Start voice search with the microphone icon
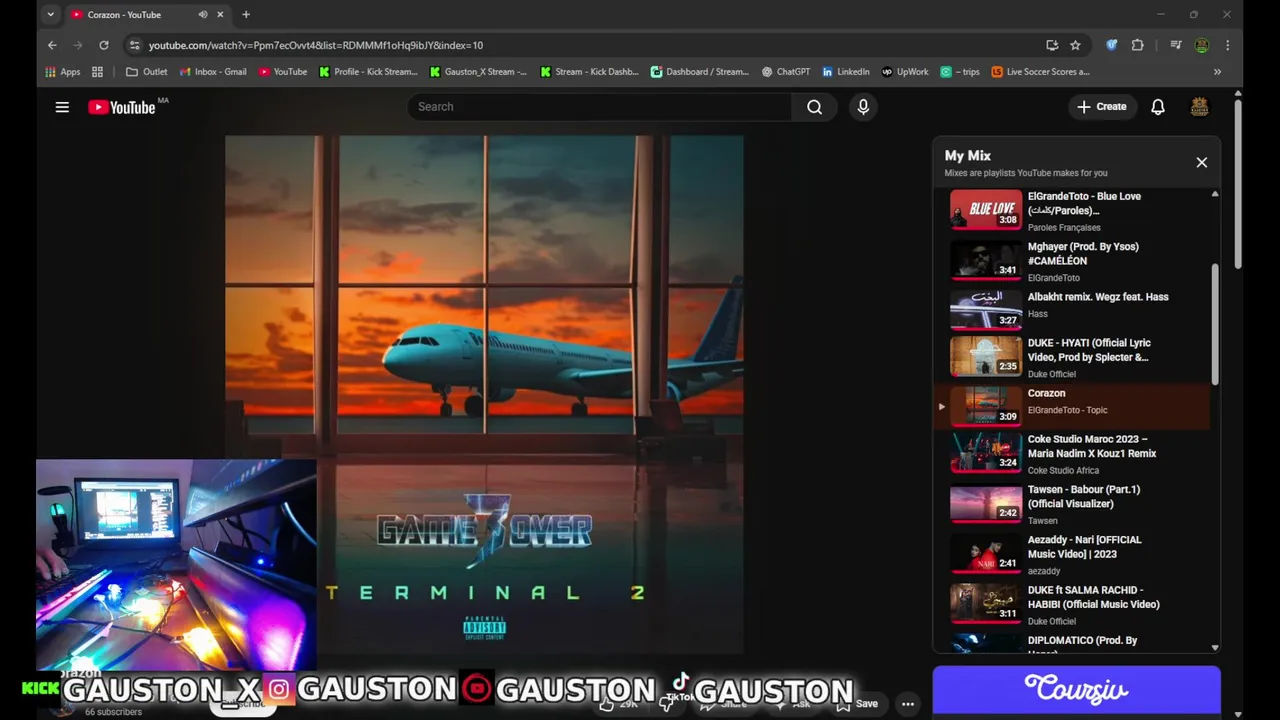 coord(863,107)
